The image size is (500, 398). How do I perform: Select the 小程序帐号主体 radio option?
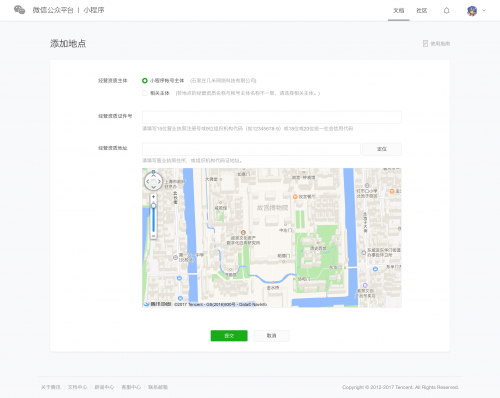tap(145, 81)
